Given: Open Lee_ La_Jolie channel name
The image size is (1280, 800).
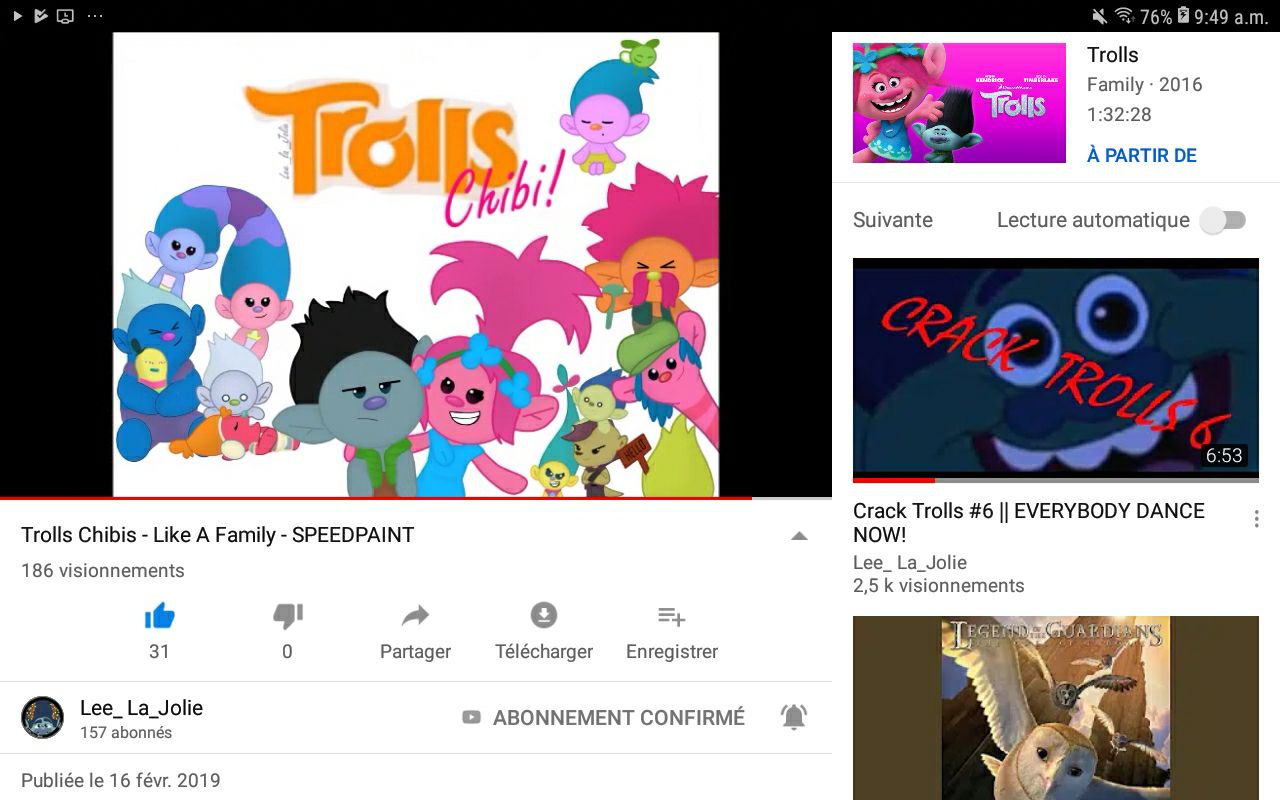Looking at the screenshot, I should pyautogui.click(x=141, y=708).
